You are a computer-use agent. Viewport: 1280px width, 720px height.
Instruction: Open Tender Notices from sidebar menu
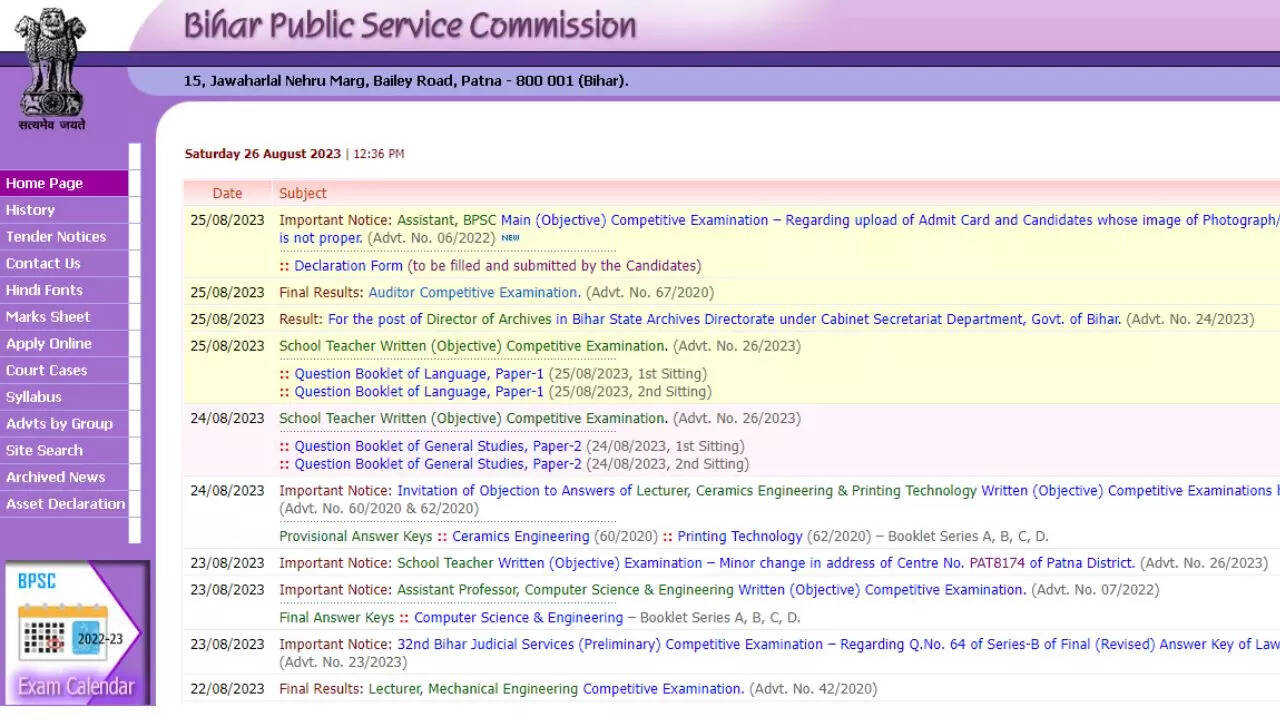(56, 237)
